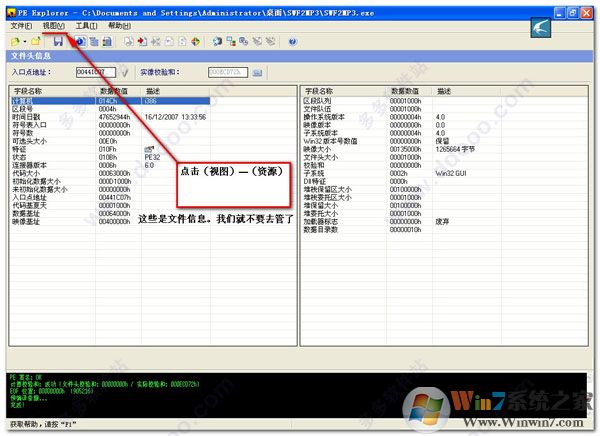Select the 映像大小 row

[x=401, y=149]
